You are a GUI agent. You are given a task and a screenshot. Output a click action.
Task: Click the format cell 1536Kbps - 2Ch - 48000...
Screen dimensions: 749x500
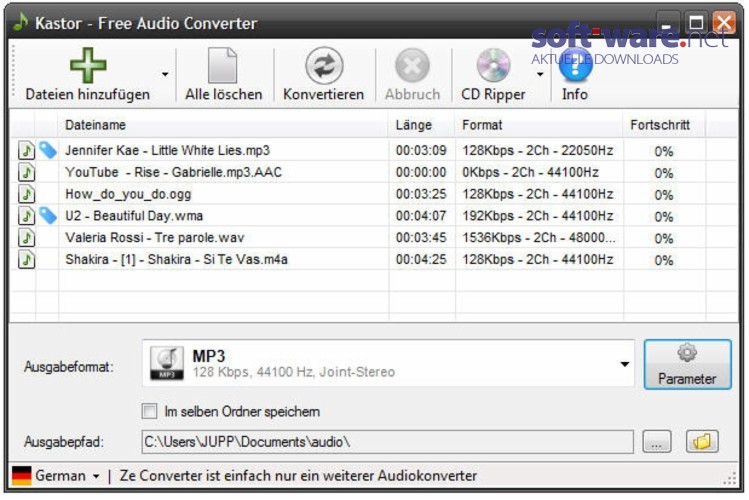click(x=539, y=238)
